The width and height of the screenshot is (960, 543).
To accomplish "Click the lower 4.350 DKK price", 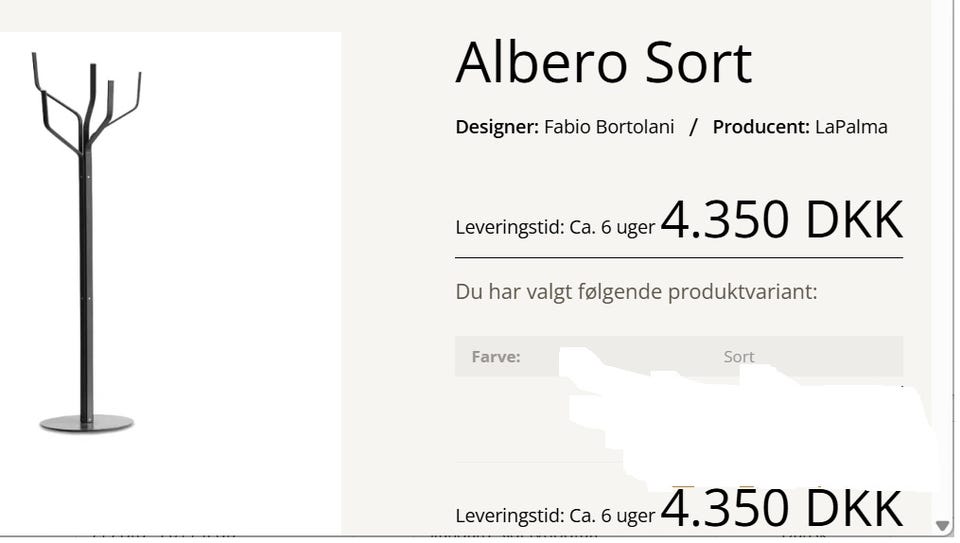I will click(x=781, y=508).
